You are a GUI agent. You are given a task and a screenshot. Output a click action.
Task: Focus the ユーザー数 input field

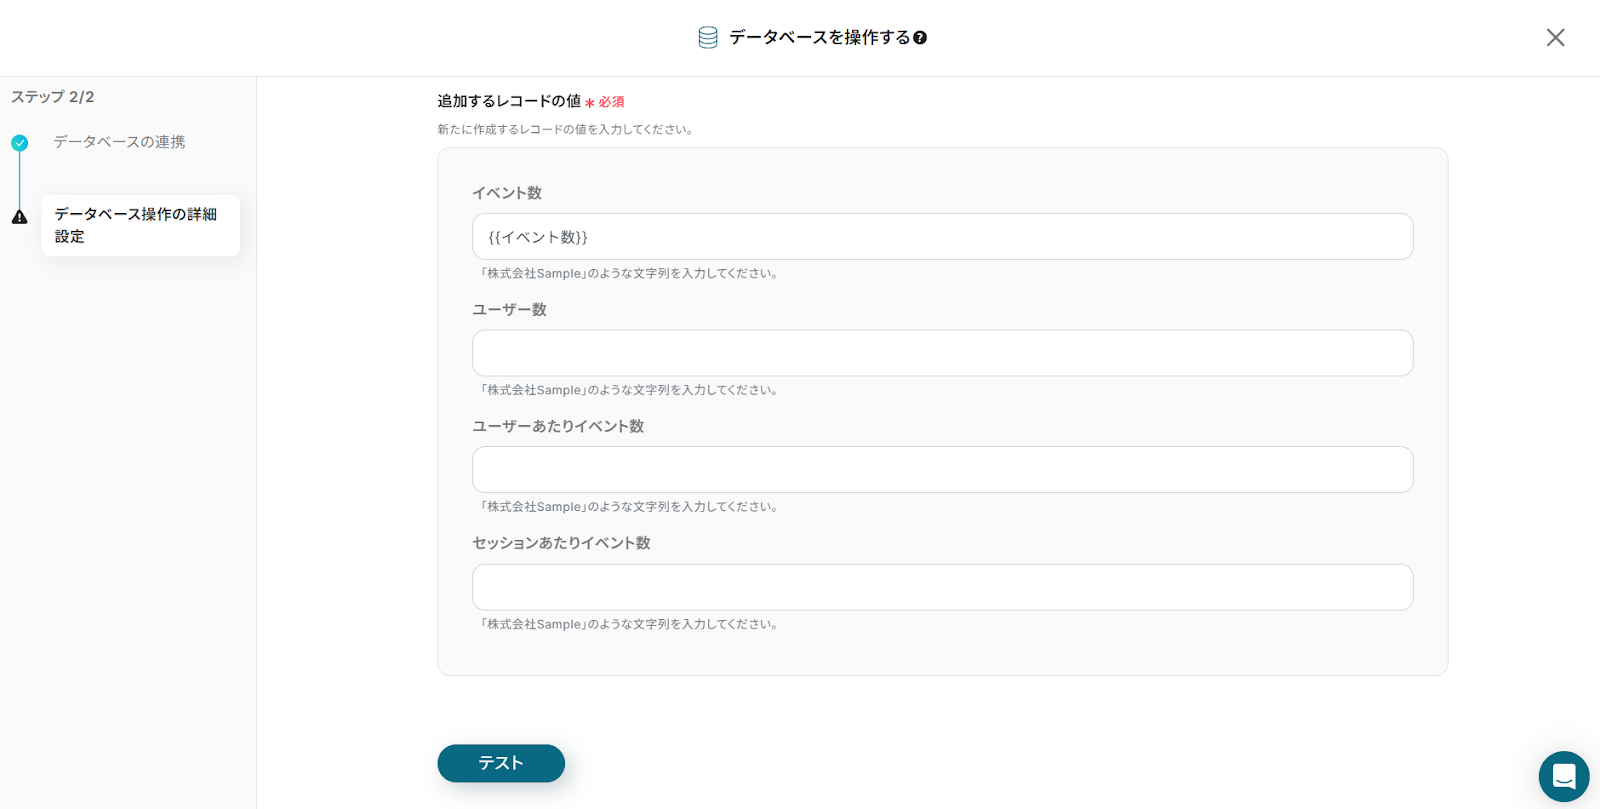pyautogui.click(x=942, y=353)
